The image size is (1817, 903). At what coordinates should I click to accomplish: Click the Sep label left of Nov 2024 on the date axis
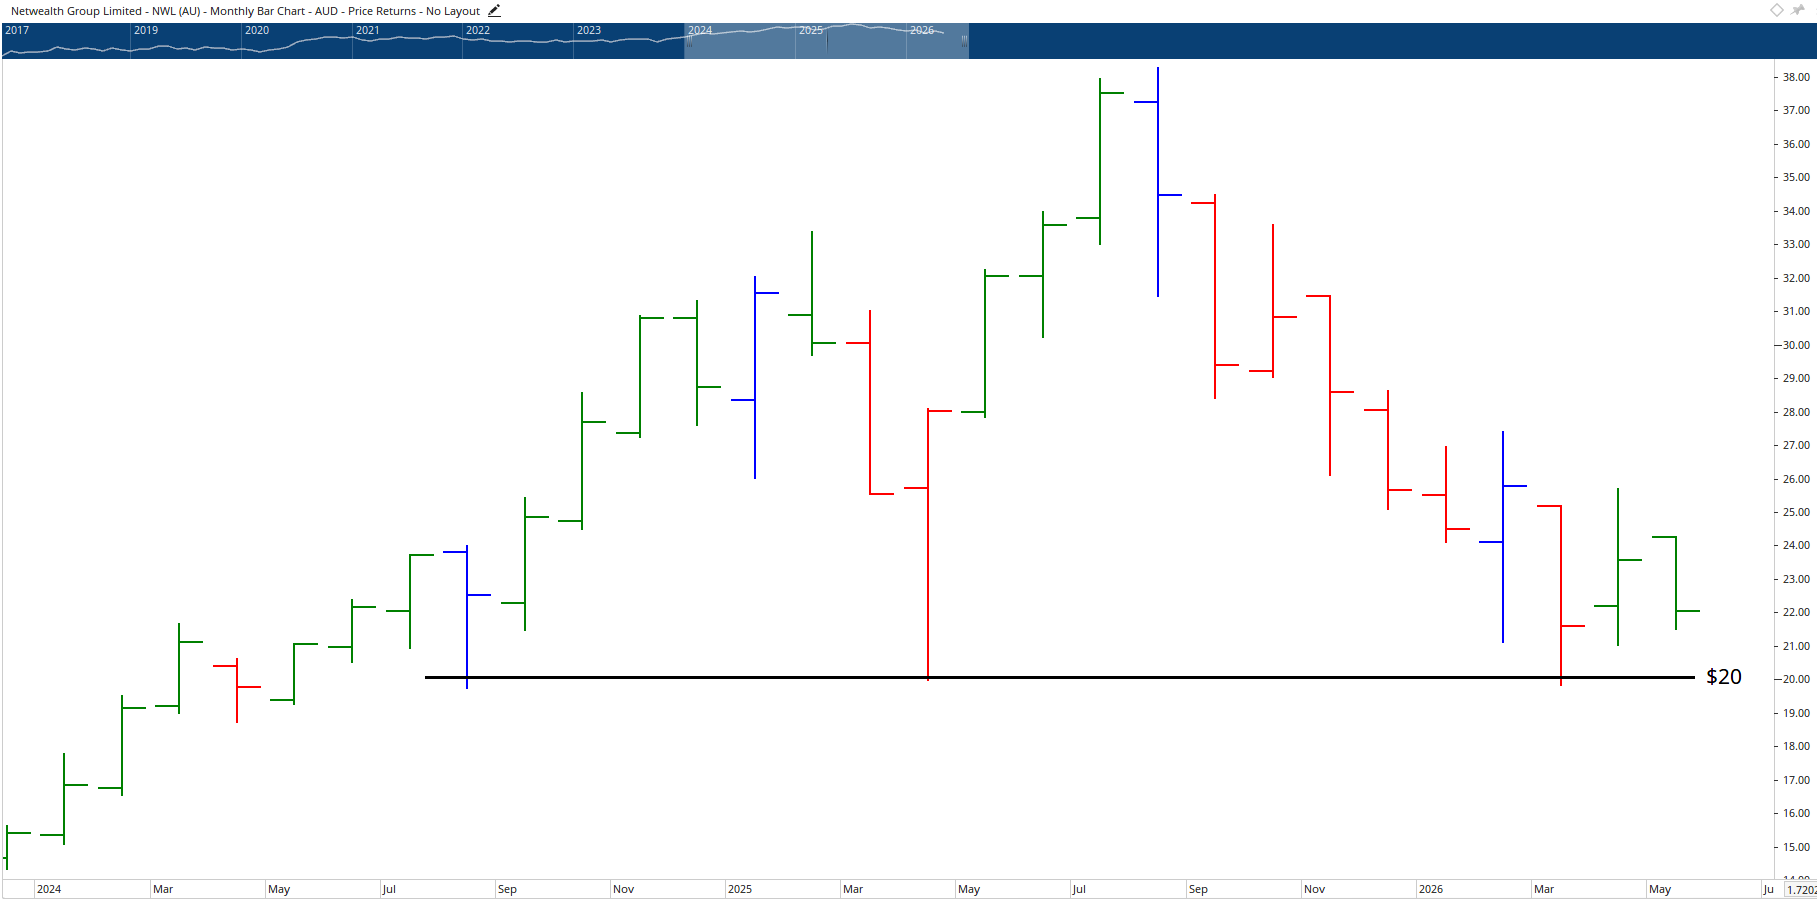(507, 889)
